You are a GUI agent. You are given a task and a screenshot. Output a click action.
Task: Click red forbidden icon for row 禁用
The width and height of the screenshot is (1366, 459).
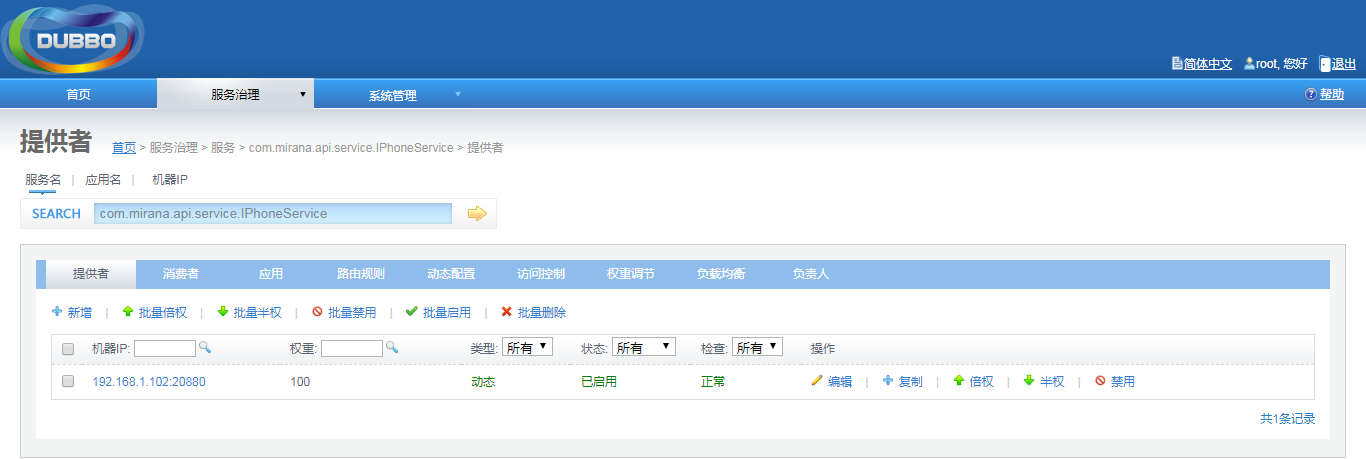[1100, 381]
